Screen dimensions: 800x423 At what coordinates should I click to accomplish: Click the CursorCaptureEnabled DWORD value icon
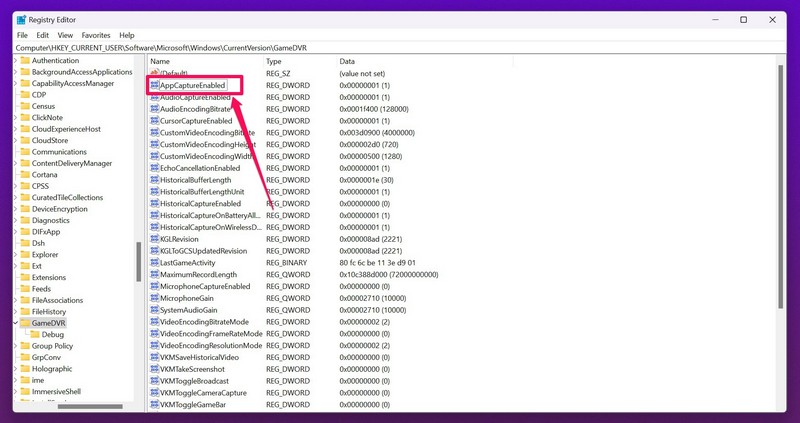click(x=155, y=121)
